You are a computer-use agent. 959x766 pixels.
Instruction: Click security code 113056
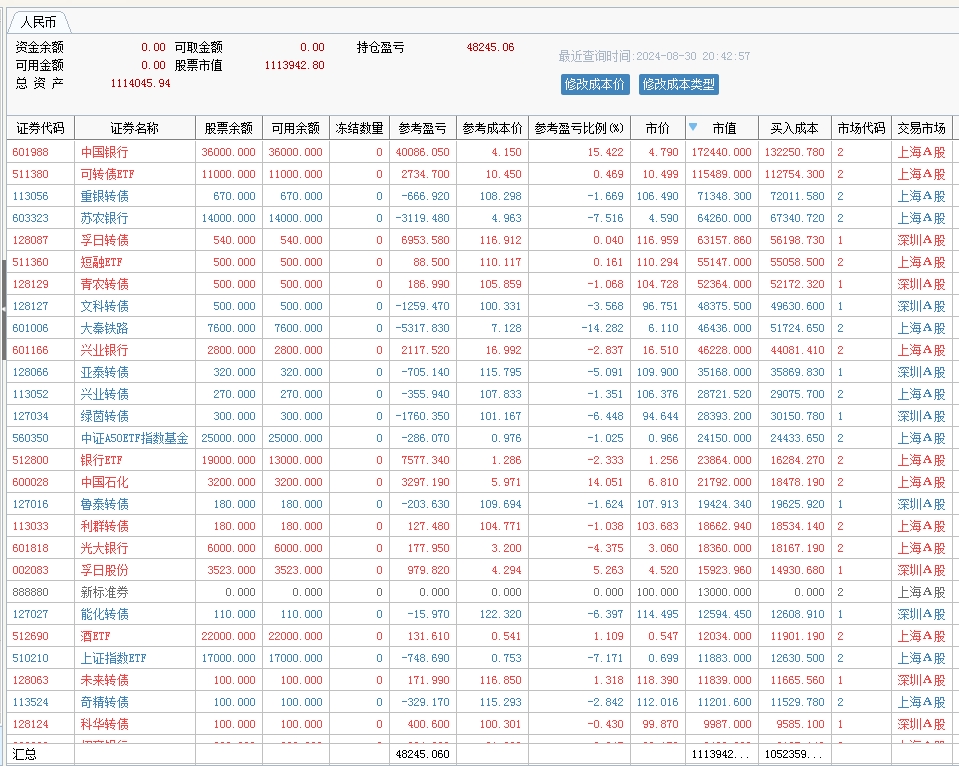click(x=31, y=196)
